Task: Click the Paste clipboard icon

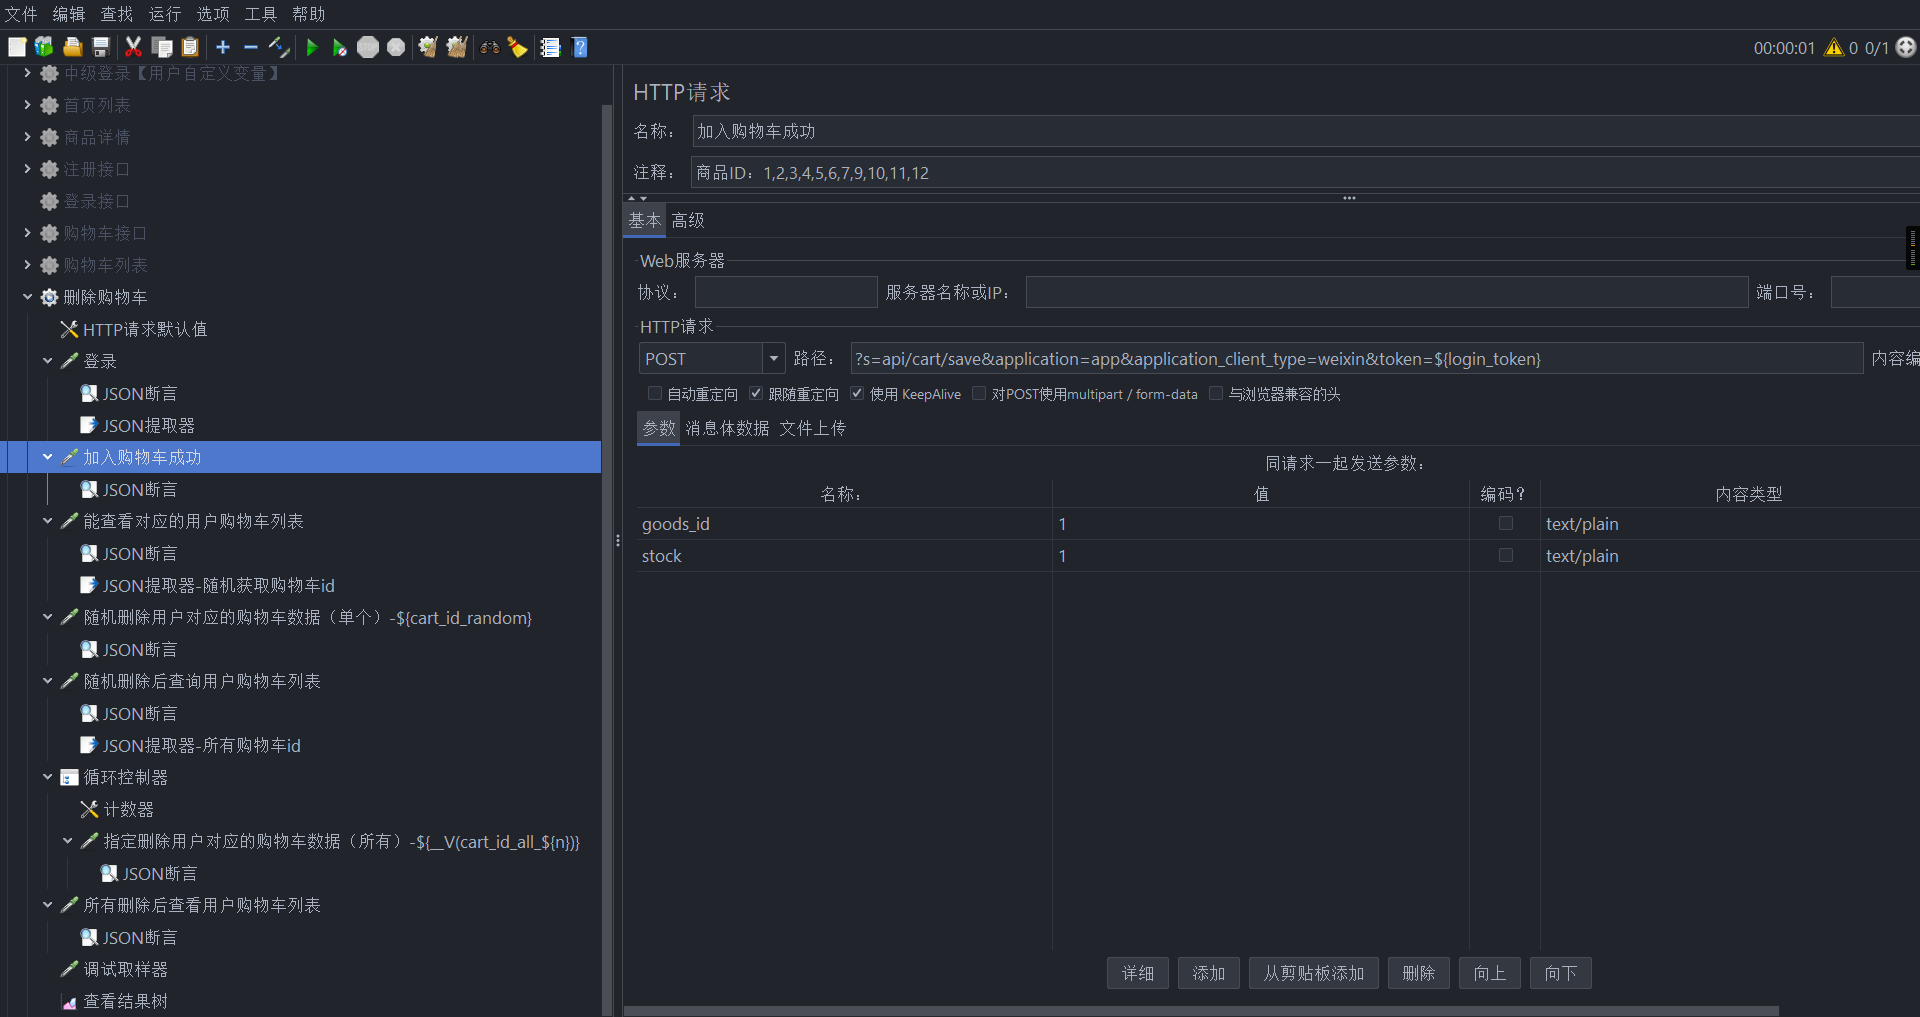Action: 190,47
